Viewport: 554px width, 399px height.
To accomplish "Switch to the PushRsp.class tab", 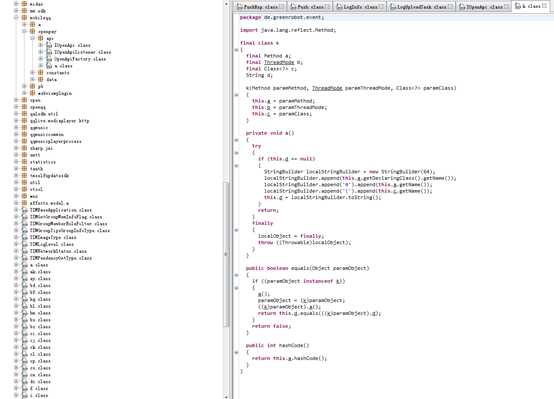I will pos(261,7).
